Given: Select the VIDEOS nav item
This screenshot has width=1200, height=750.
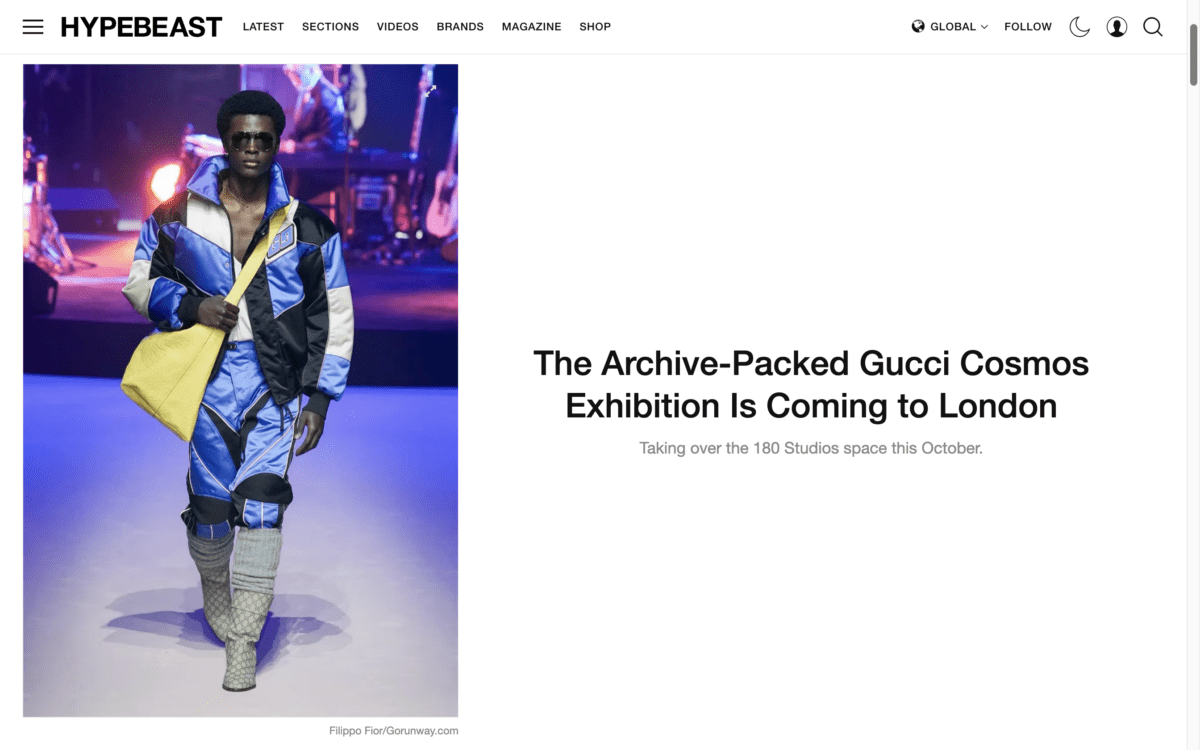Looking at the screenshot, I should [x=398, y=27].
